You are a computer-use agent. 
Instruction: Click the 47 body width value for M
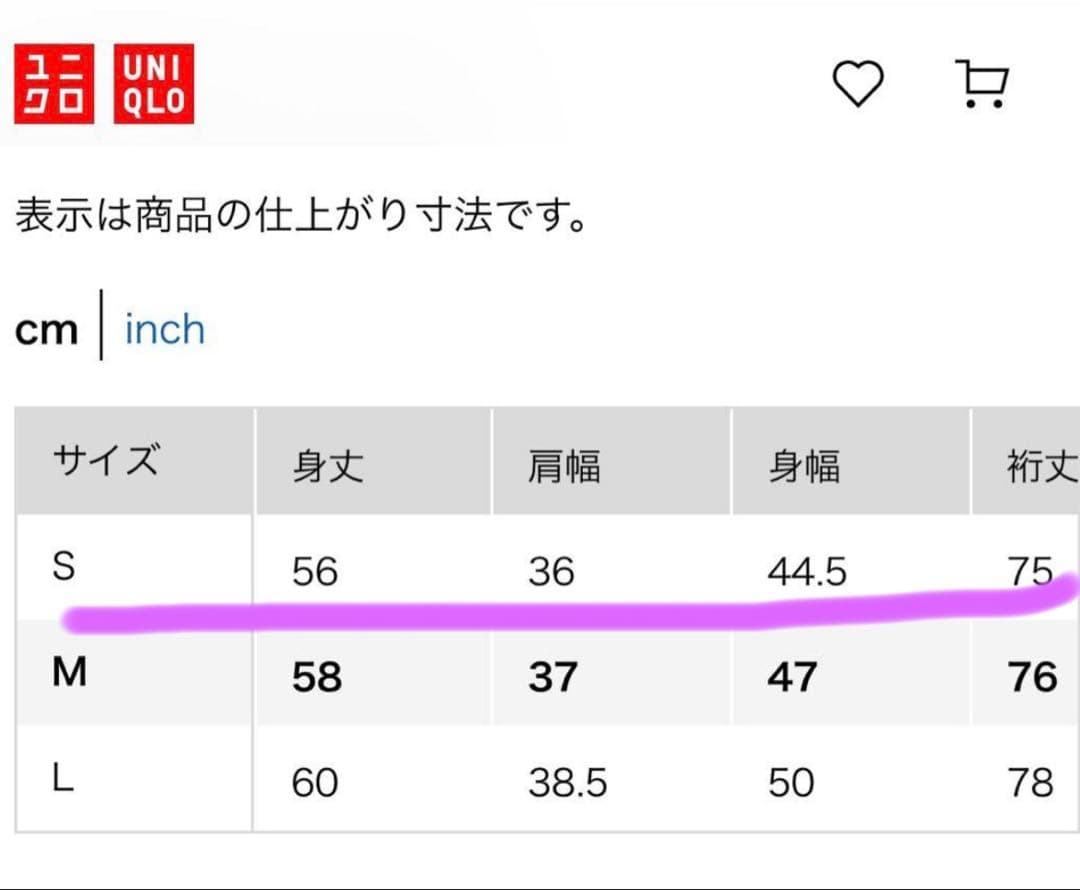pyautogui.click(x=792, y=677)
